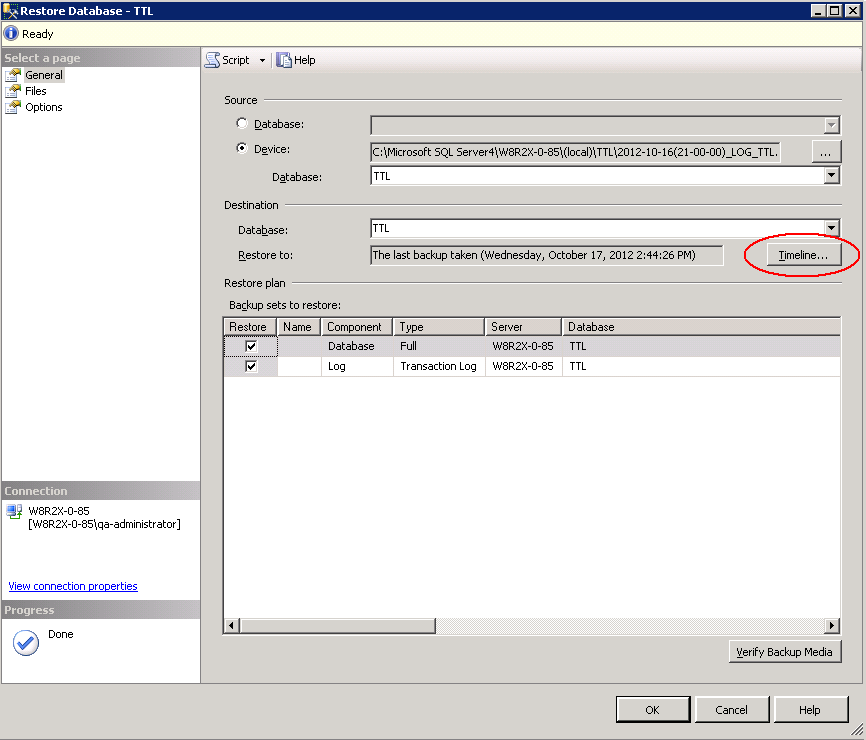
Task: Select the Files page
Action: click(x=35, y=91)
